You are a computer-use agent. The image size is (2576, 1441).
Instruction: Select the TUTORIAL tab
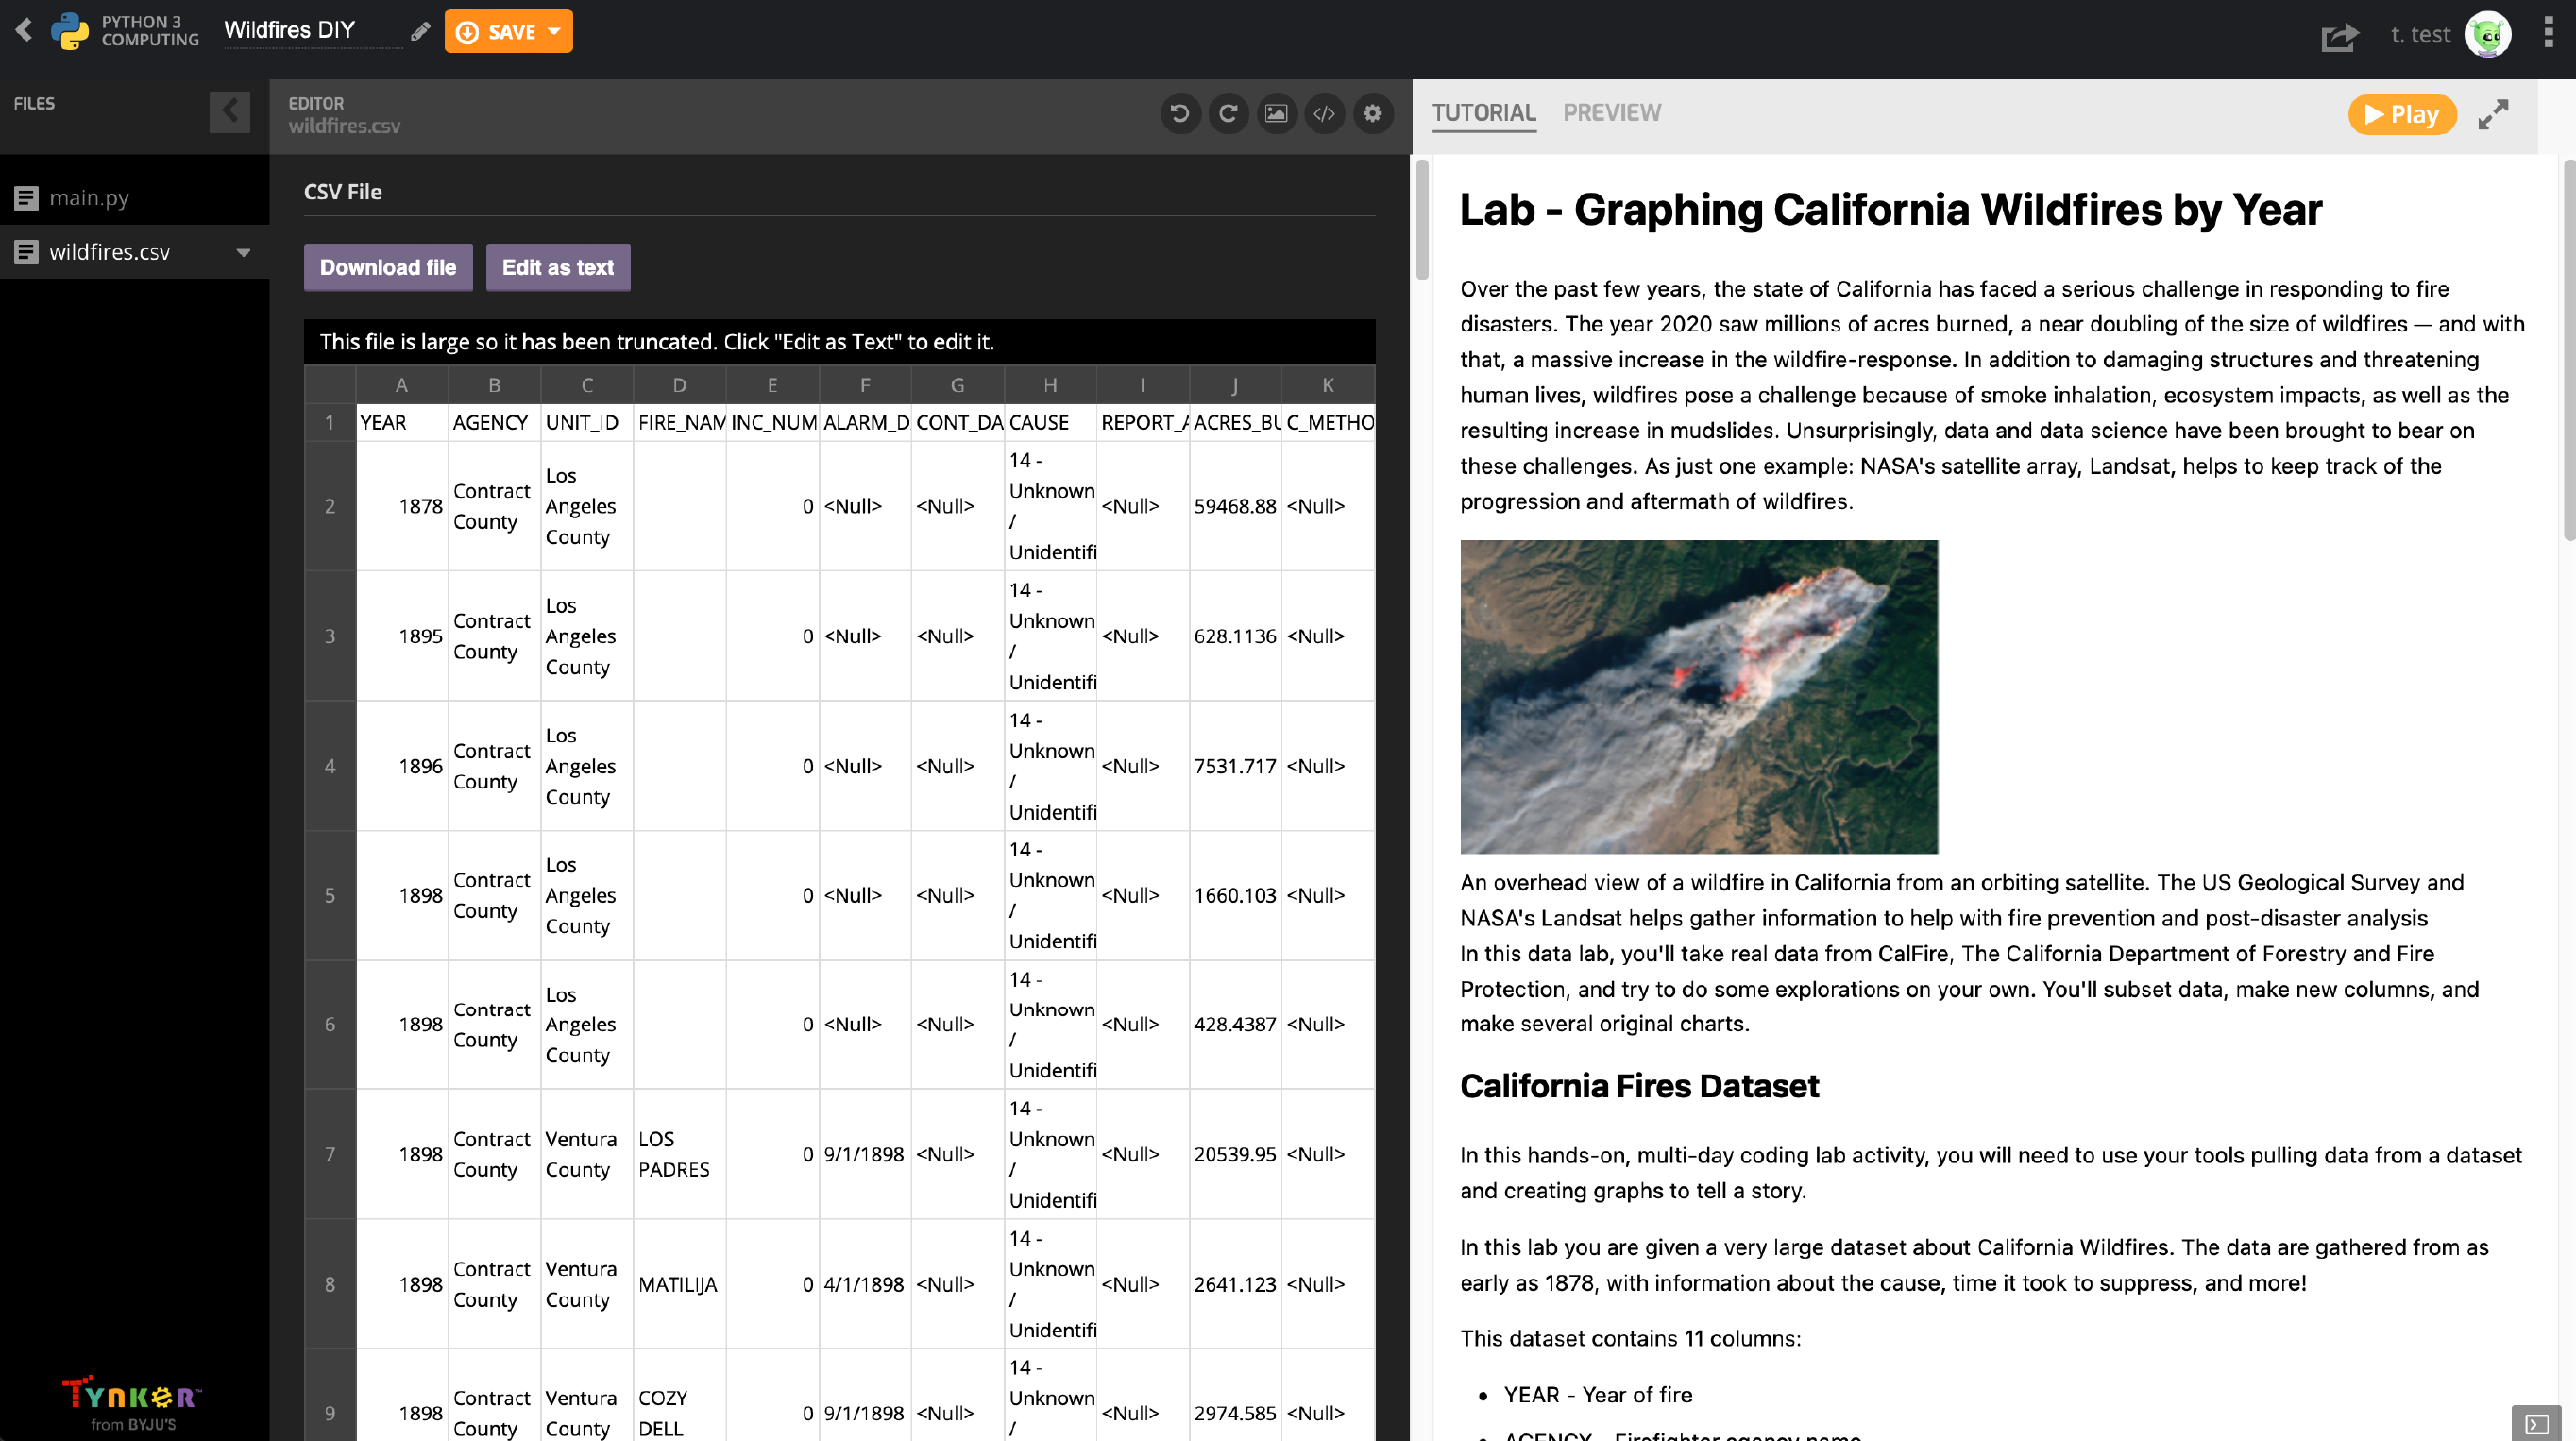pos(1483,113)
